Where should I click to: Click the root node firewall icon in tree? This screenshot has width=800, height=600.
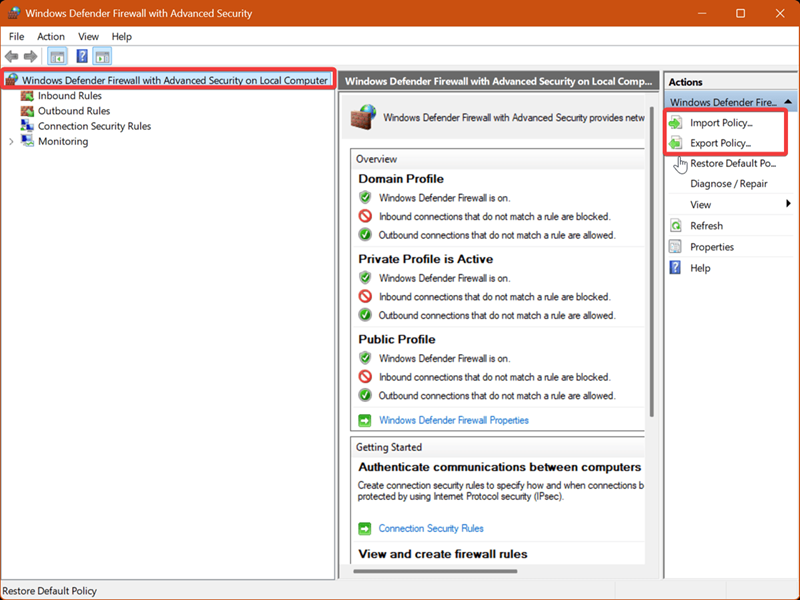click(12, 80)
